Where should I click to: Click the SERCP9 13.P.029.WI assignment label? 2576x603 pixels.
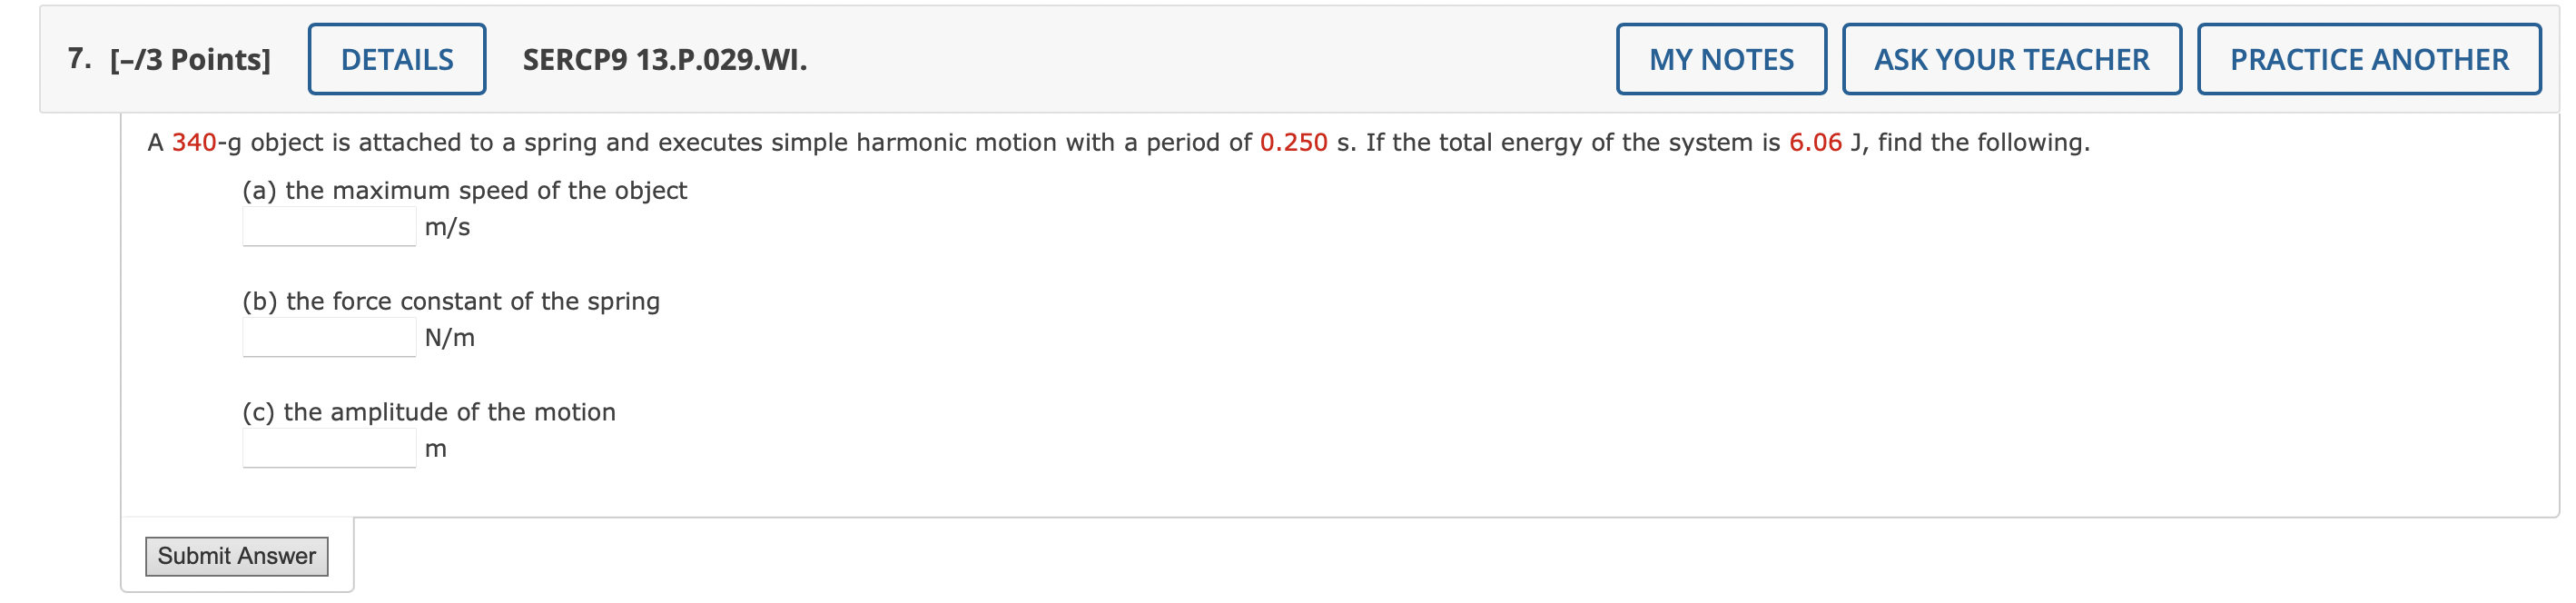(x=665, y=60)
